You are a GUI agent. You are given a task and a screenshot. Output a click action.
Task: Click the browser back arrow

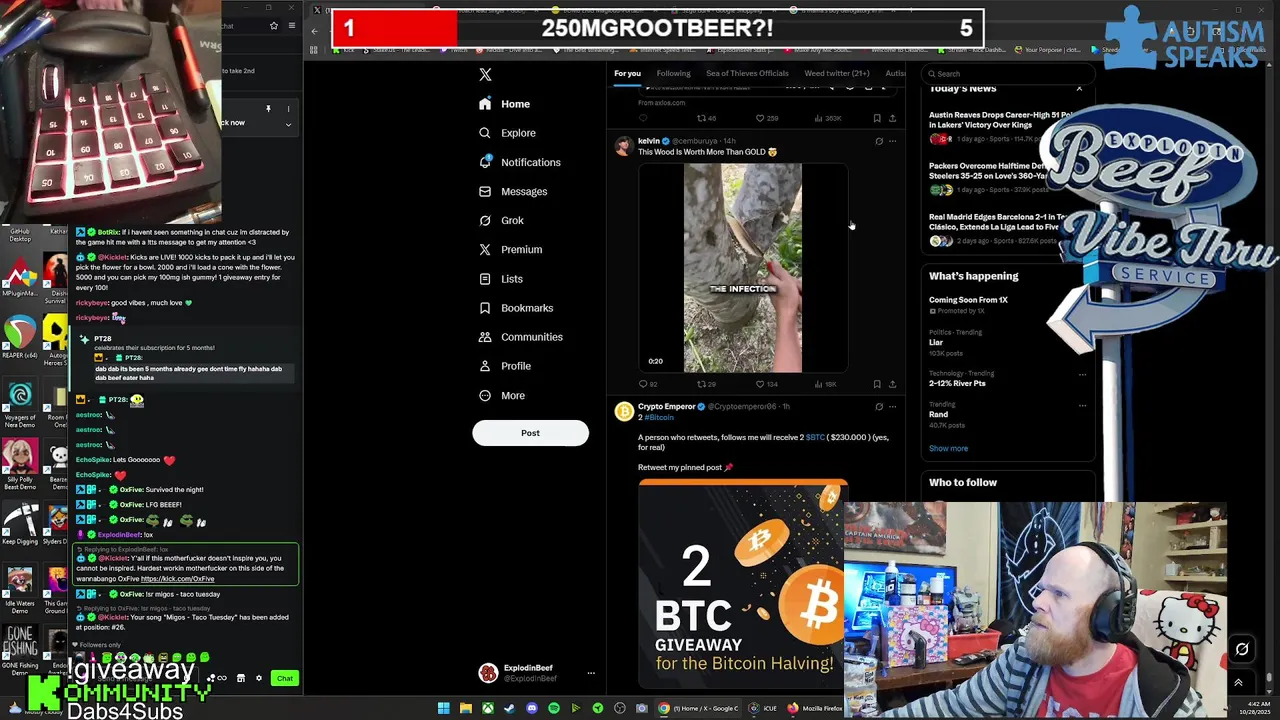click(314, 31)
